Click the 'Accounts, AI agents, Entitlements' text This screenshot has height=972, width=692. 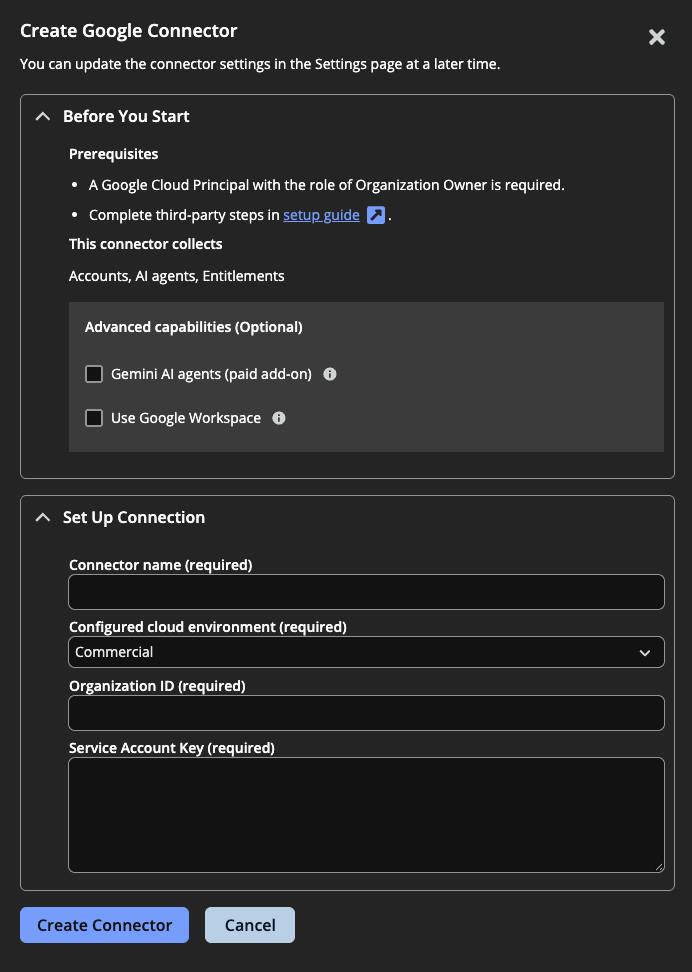(177, 276)
